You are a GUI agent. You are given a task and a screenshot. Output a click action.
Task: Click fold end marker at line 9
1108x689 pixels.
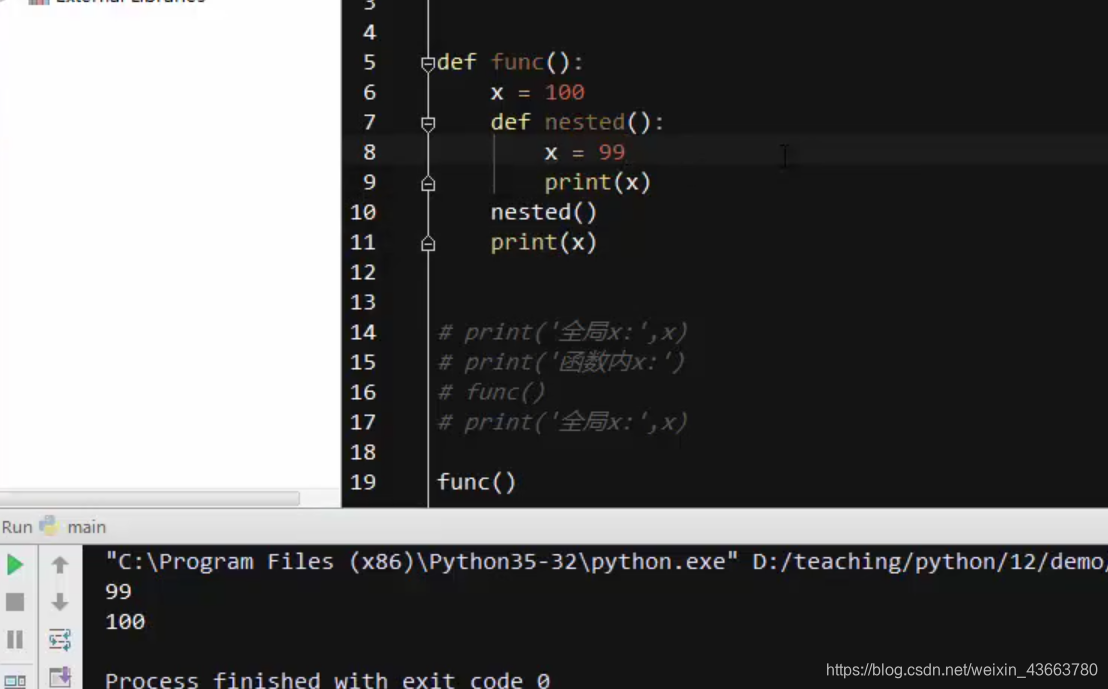pyautogui.click(x=428, y=184)
